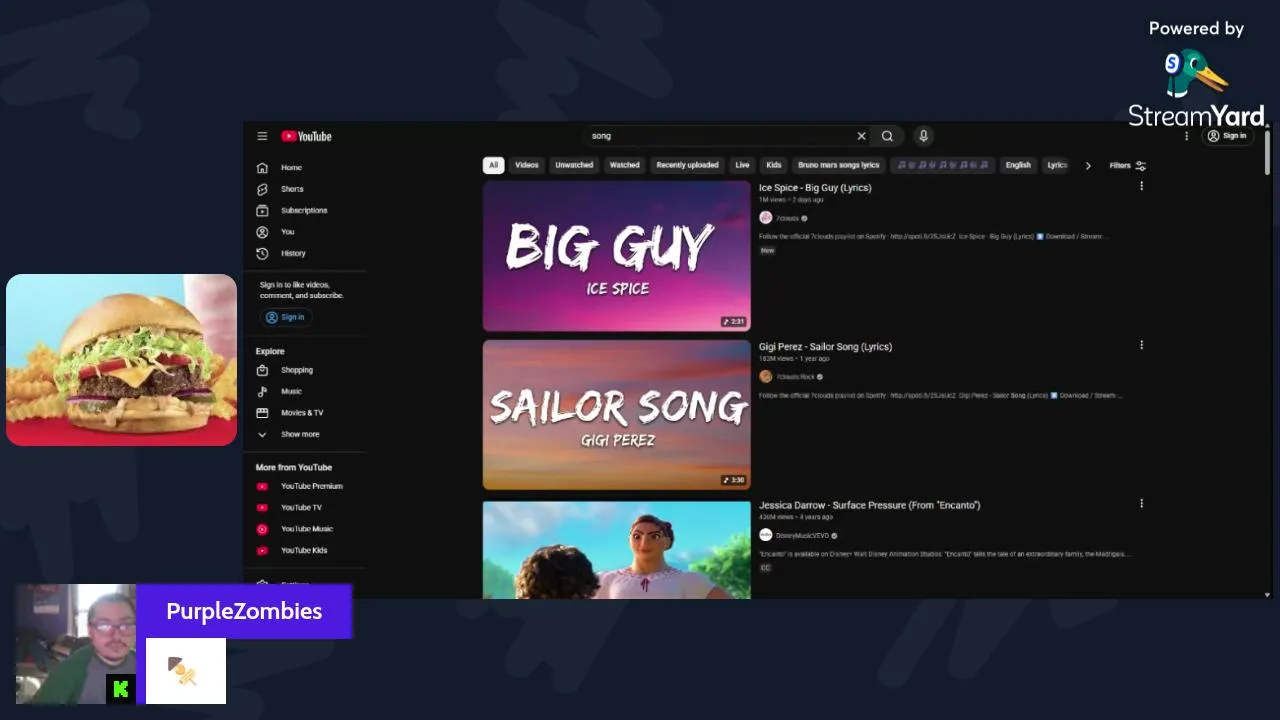Open the title 'Ice Spice - Big Guy (Lyrics)'
This screenshot has width=1280, height=720.
tap(815, 188)
